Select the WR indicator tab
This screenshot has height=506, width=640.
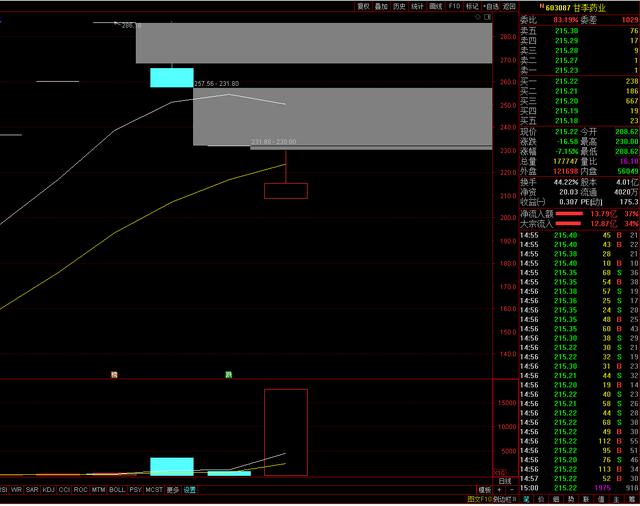[16, 489]
